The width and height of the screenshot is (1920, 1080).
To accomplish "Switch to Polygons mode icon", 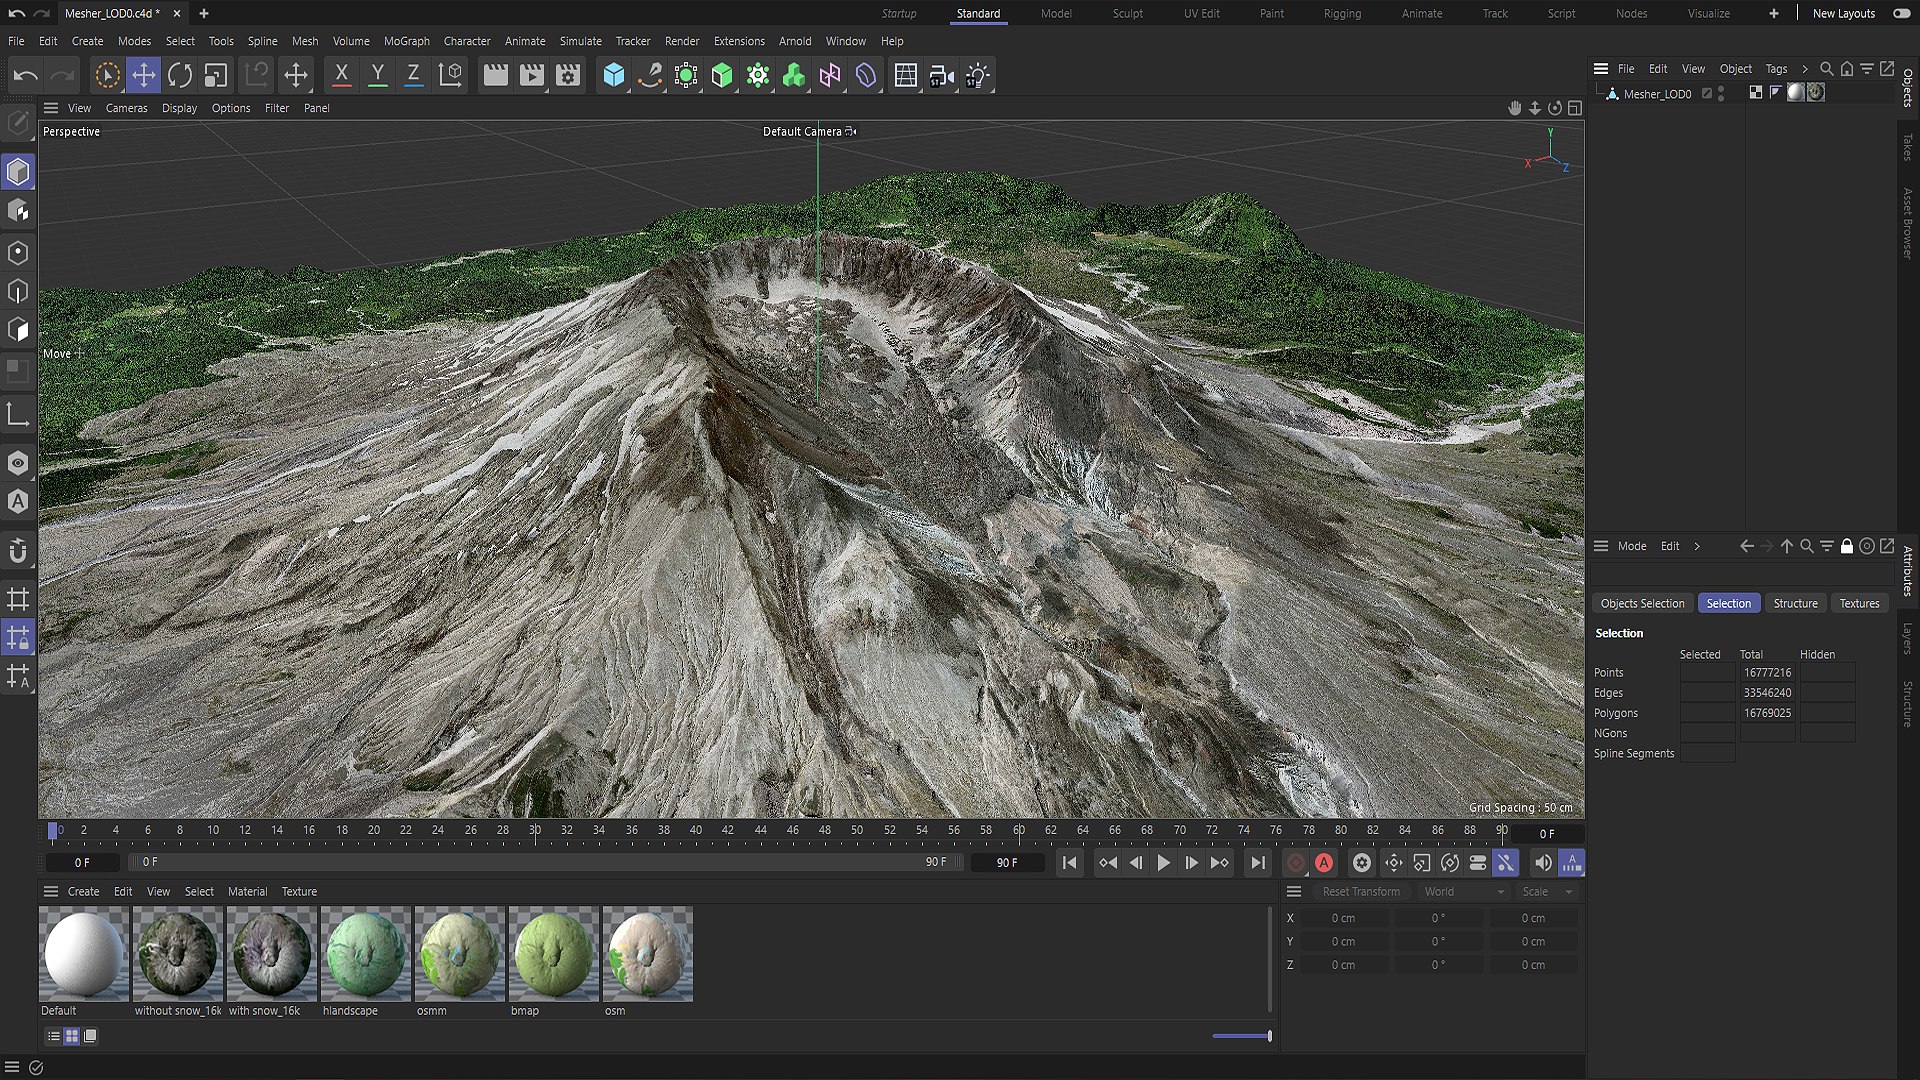I will [18, 330].
